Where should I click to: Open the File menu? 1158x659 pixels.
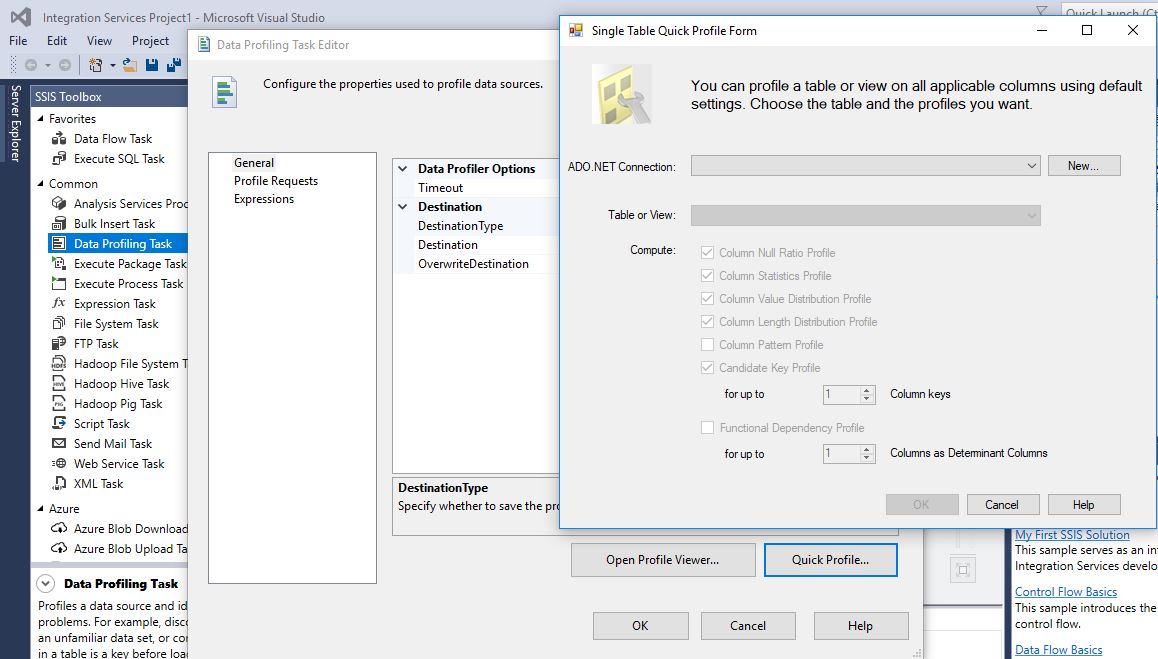pos(18,41)
